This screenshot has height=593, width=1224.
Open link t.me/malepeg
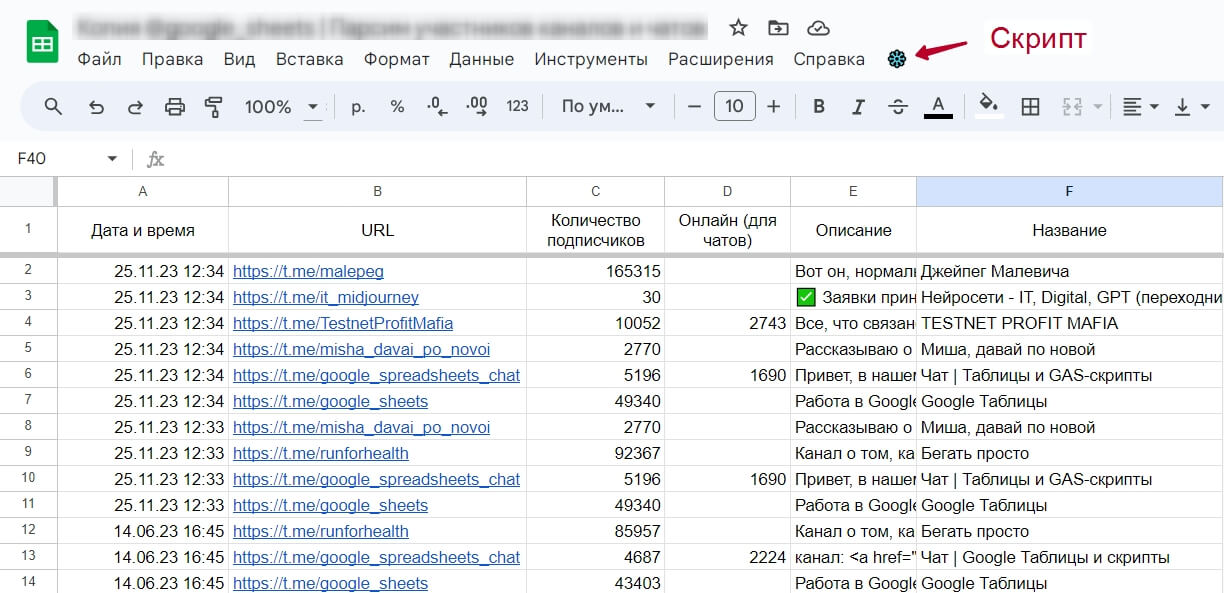[x=308, y=271]
